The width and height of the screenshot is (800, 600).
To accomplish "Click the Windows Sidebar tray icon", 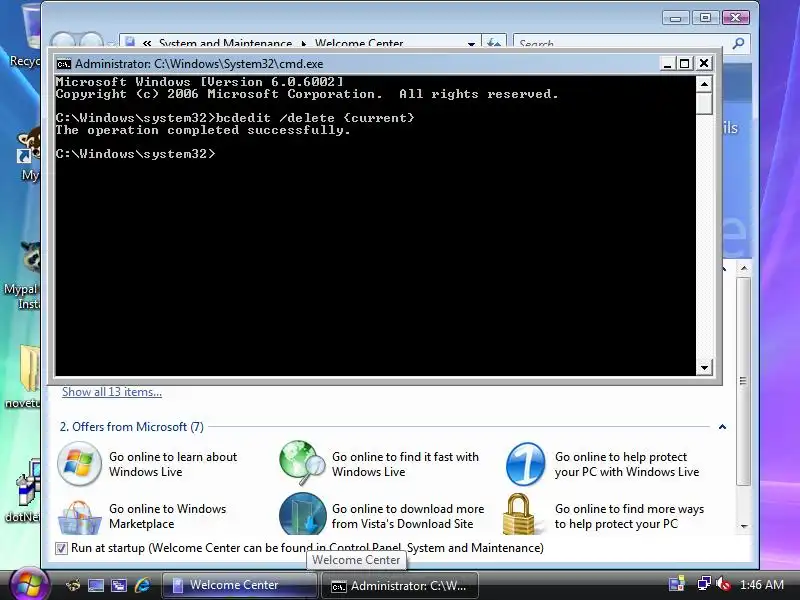I will click(677, 584).
